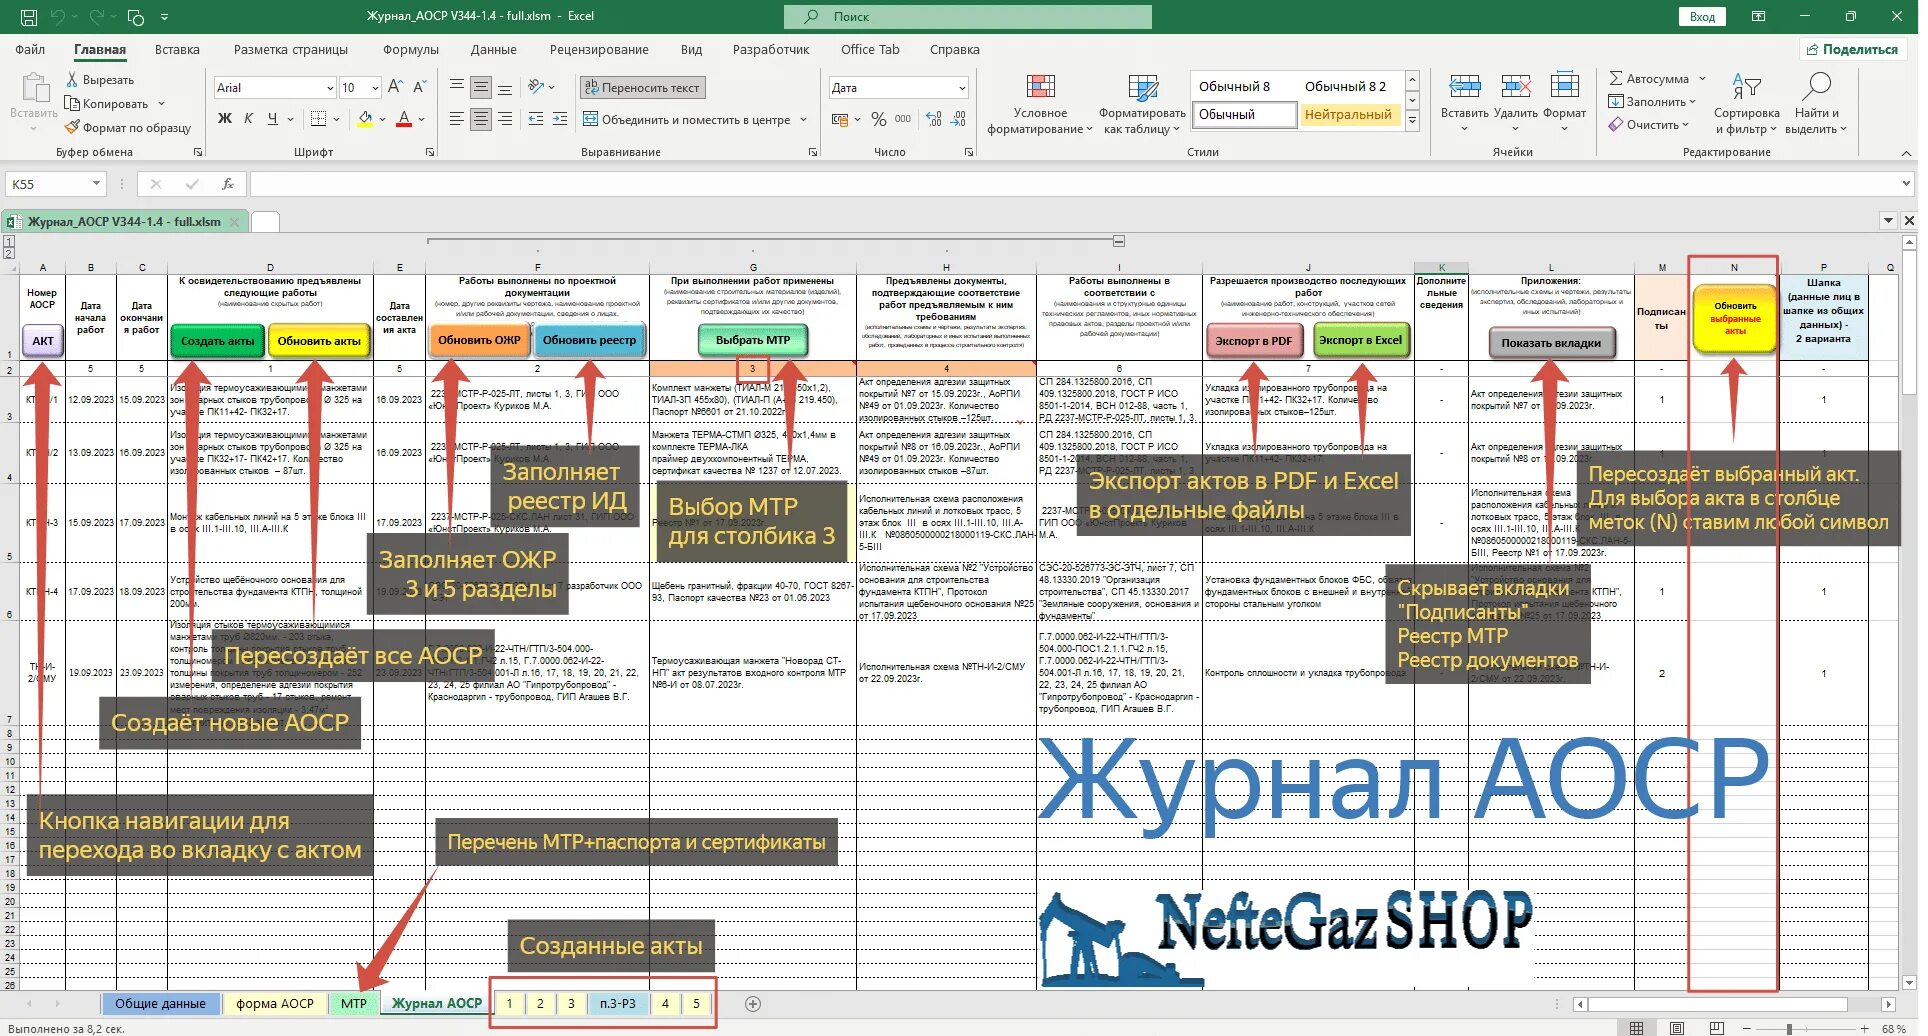Toggle center horizontal alignment

click(481, 119)
